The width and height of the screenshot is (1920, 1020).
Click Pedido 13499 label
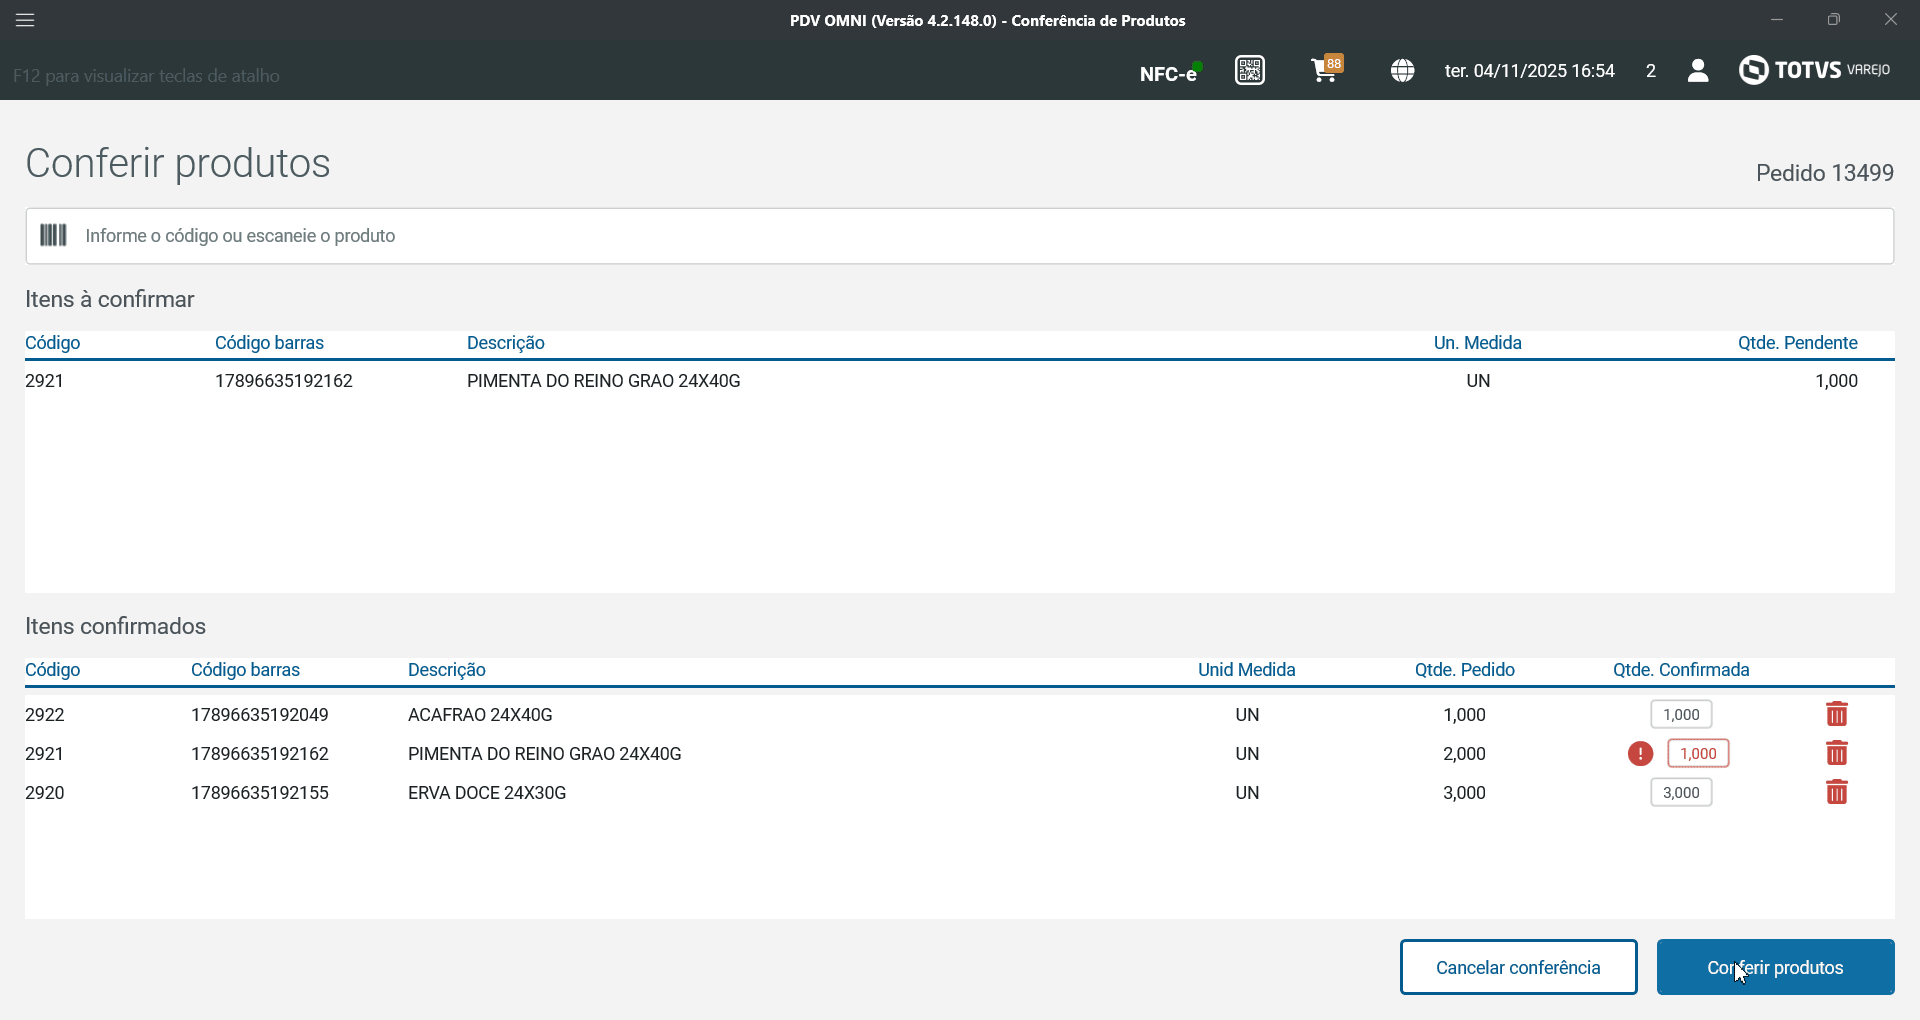pyautogui.click(x=1824, y=173)
